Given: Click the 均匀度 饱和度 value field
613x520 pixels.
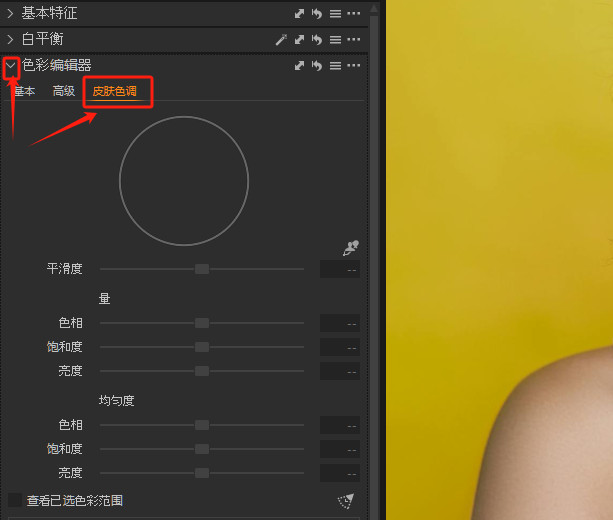Looking at the screenshot, I should pyautogui.click(x=340, y=449).
